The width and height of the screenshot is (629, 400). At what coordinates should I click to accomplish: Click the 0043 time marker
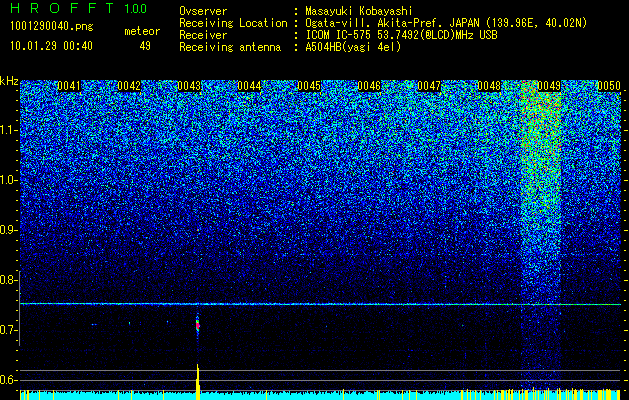point(189,86)
